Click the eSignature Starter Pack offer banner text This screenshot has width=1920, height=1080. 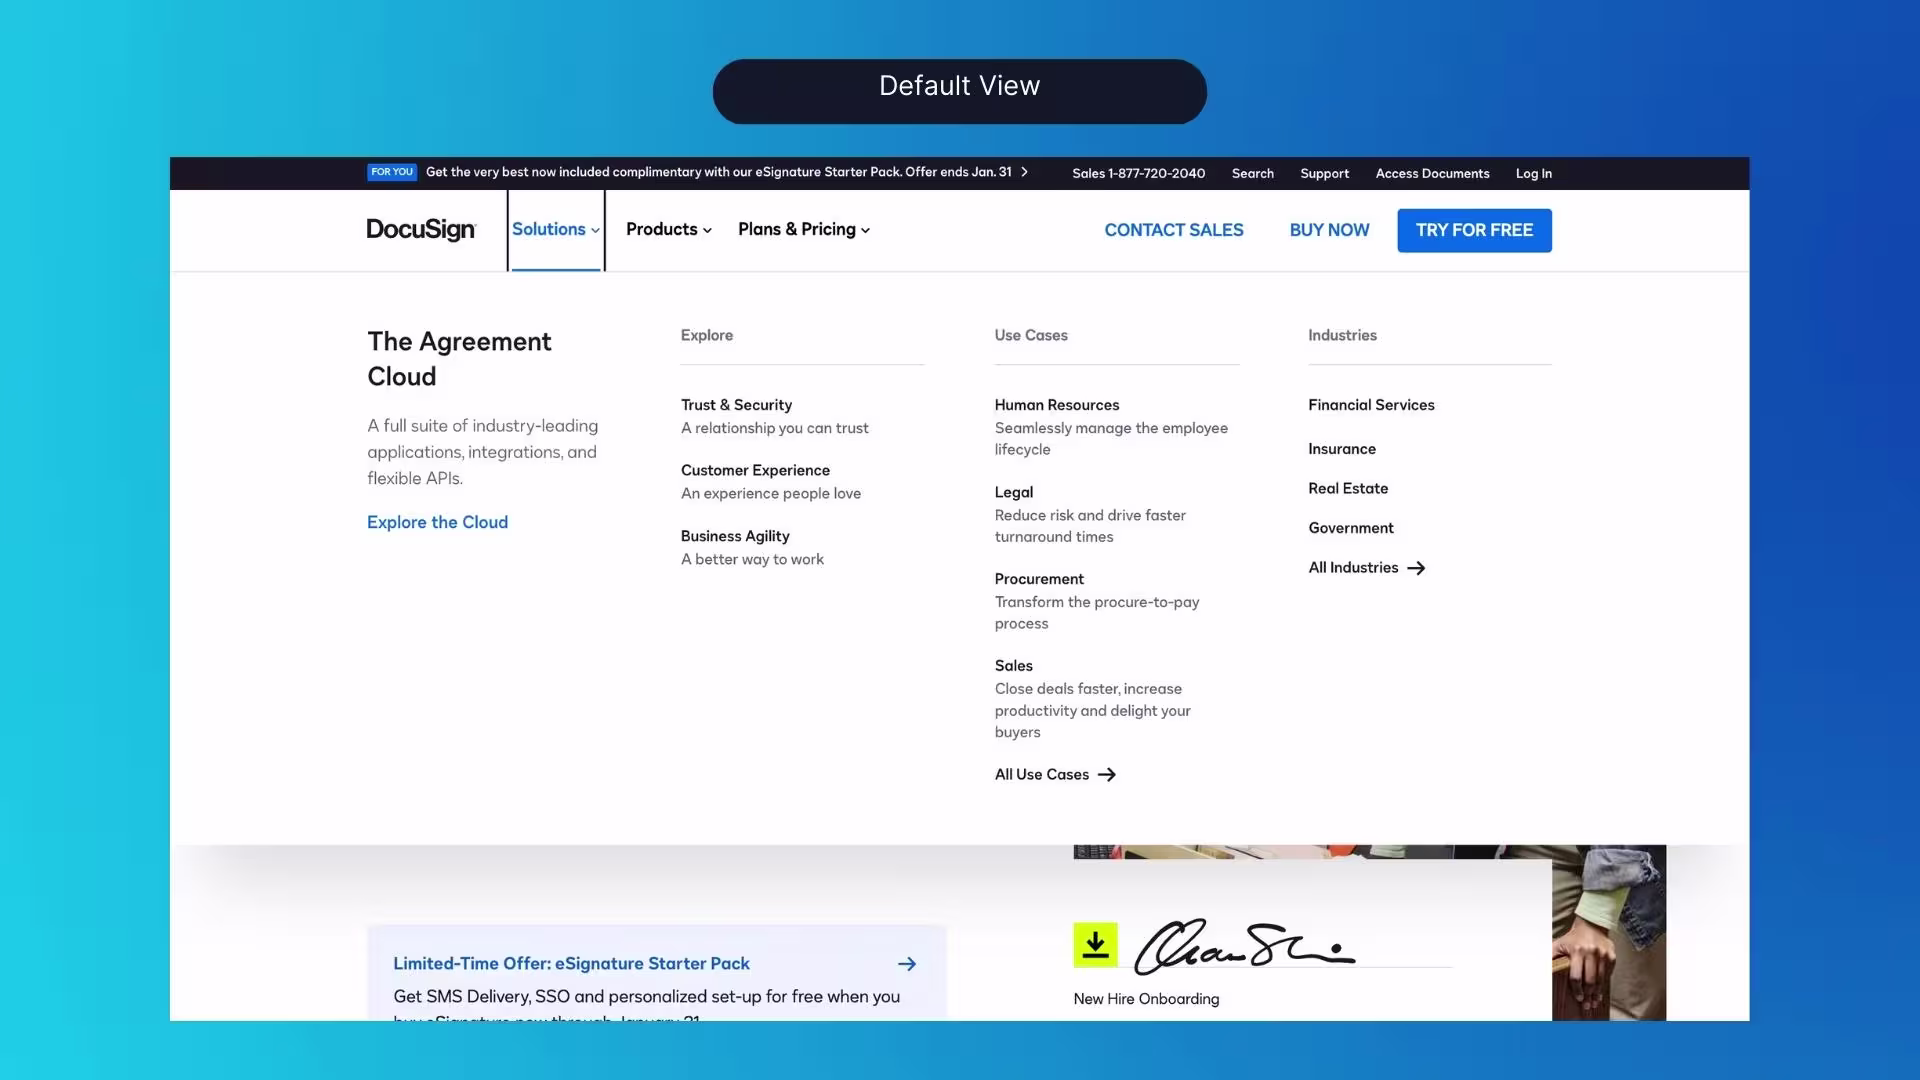click(718, 172)
